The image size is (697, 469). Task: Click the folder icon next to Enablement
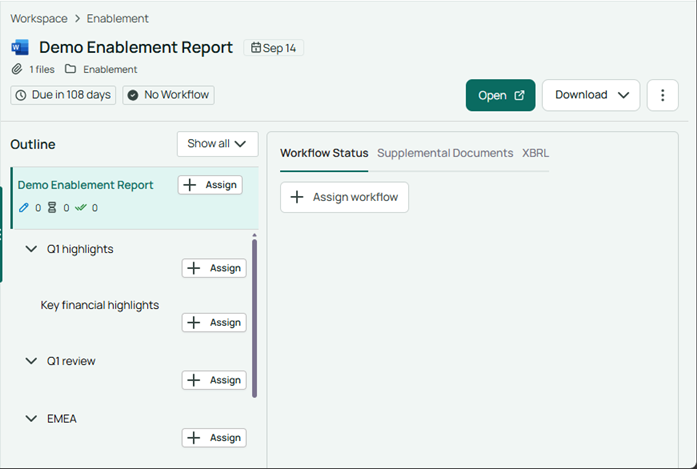[x=70, y=69]
